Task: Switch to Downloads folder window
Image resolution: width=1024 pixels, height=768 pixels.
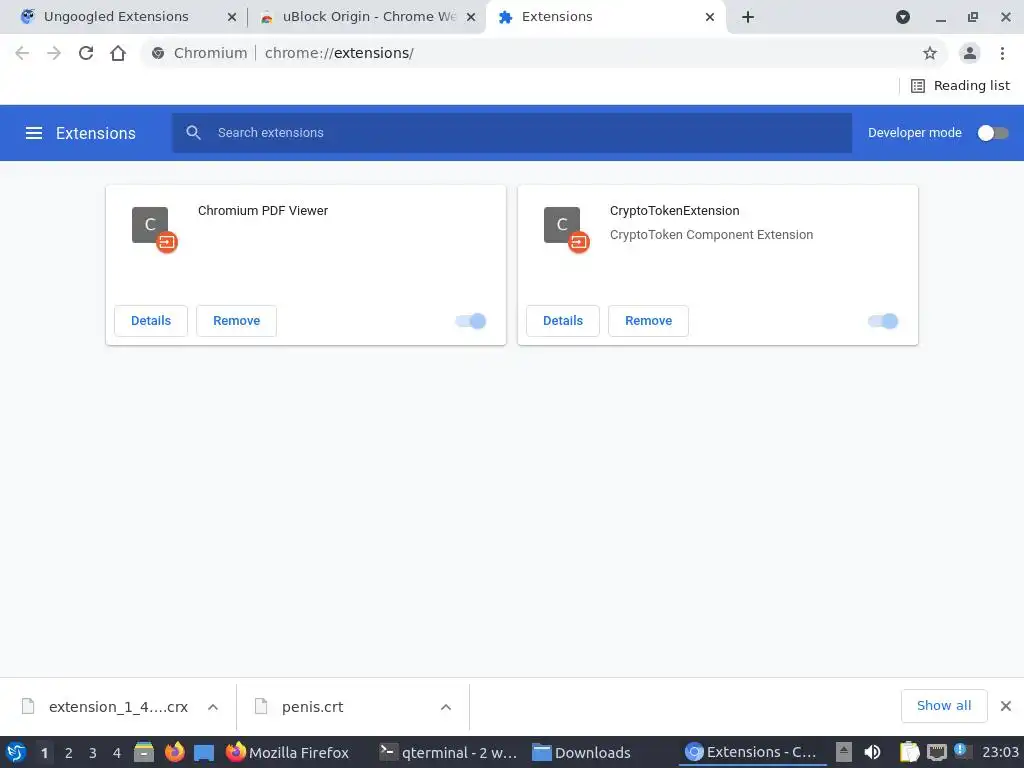Action: (581, 752)
